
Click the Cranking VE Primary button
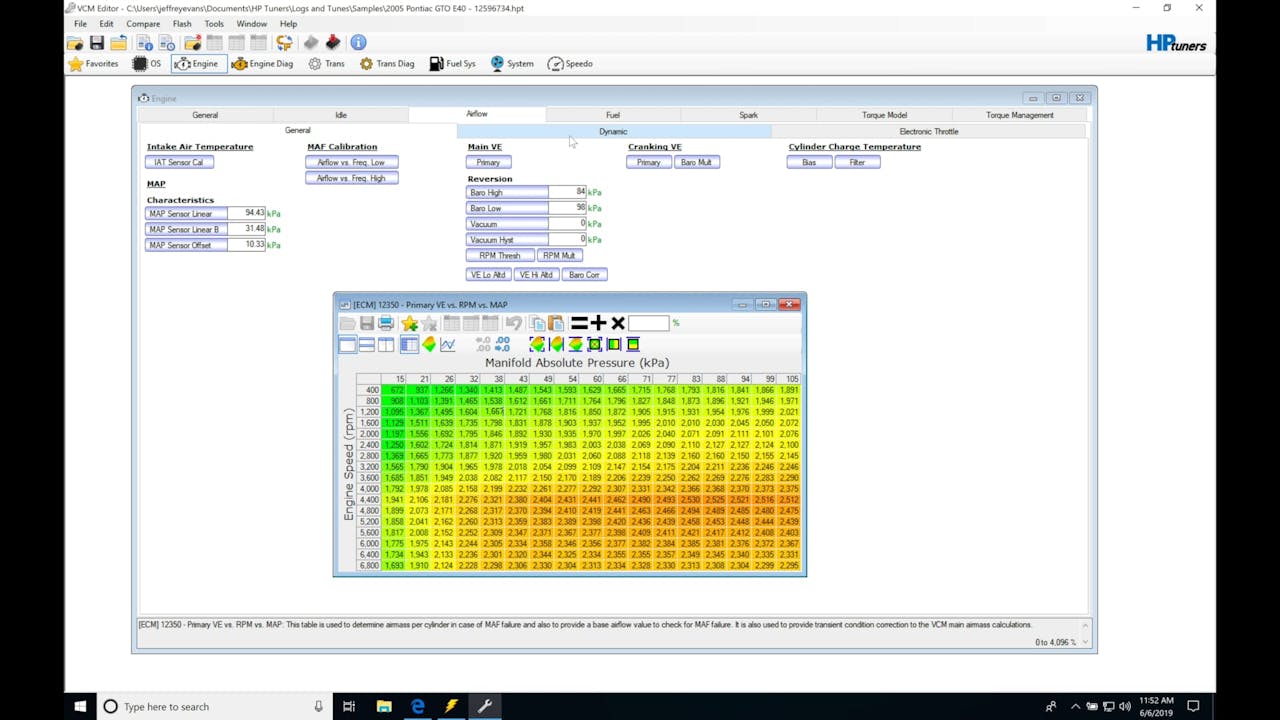(648, 162)
